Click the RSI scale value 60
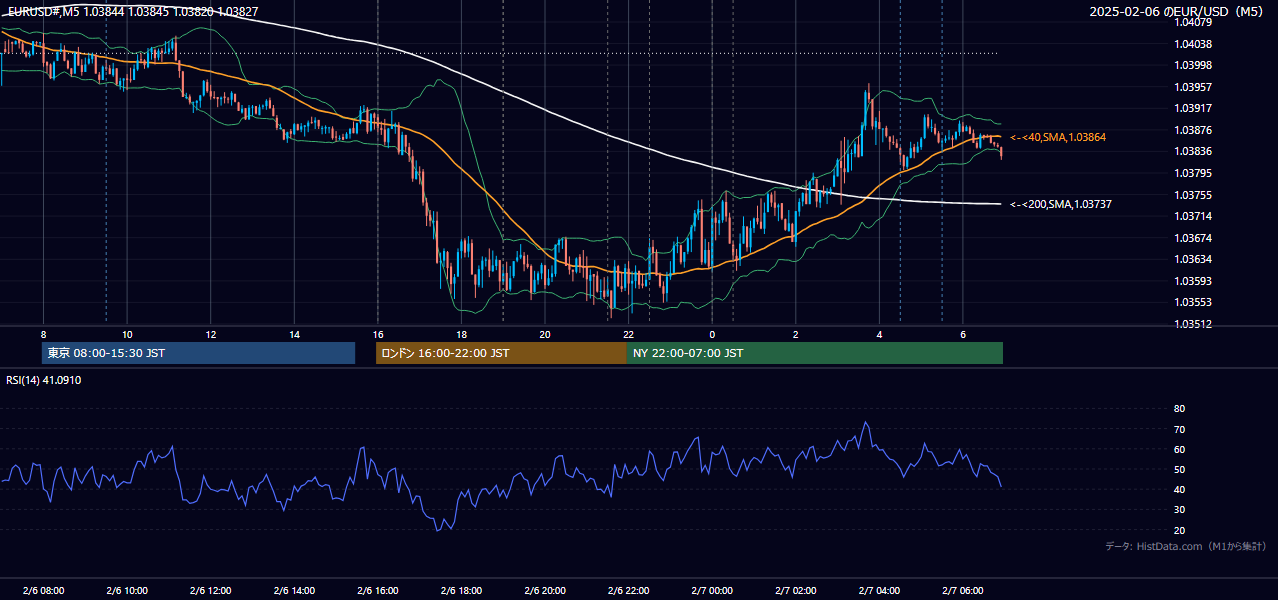Viewport: 1278px width, 600px height. (1180, 449)
